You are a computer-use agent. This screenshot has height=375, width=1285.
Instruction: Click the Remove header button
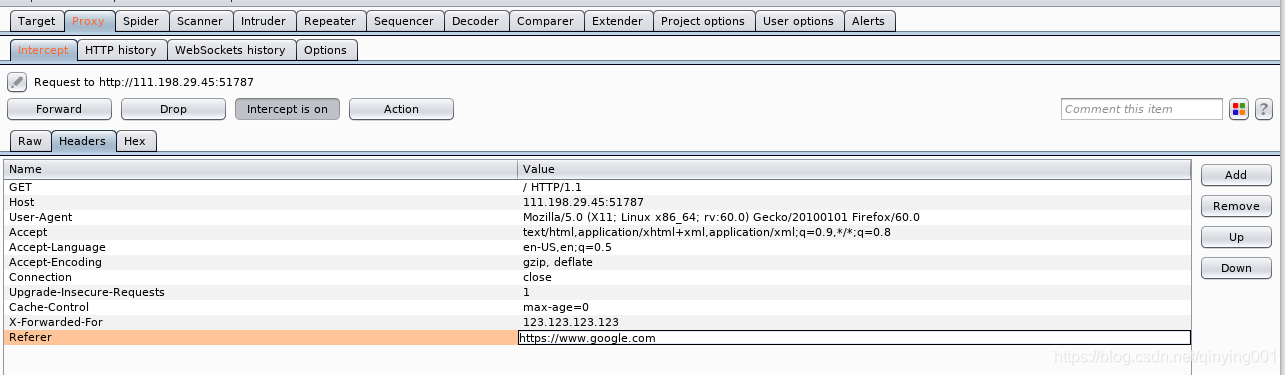coord(1236,206)
